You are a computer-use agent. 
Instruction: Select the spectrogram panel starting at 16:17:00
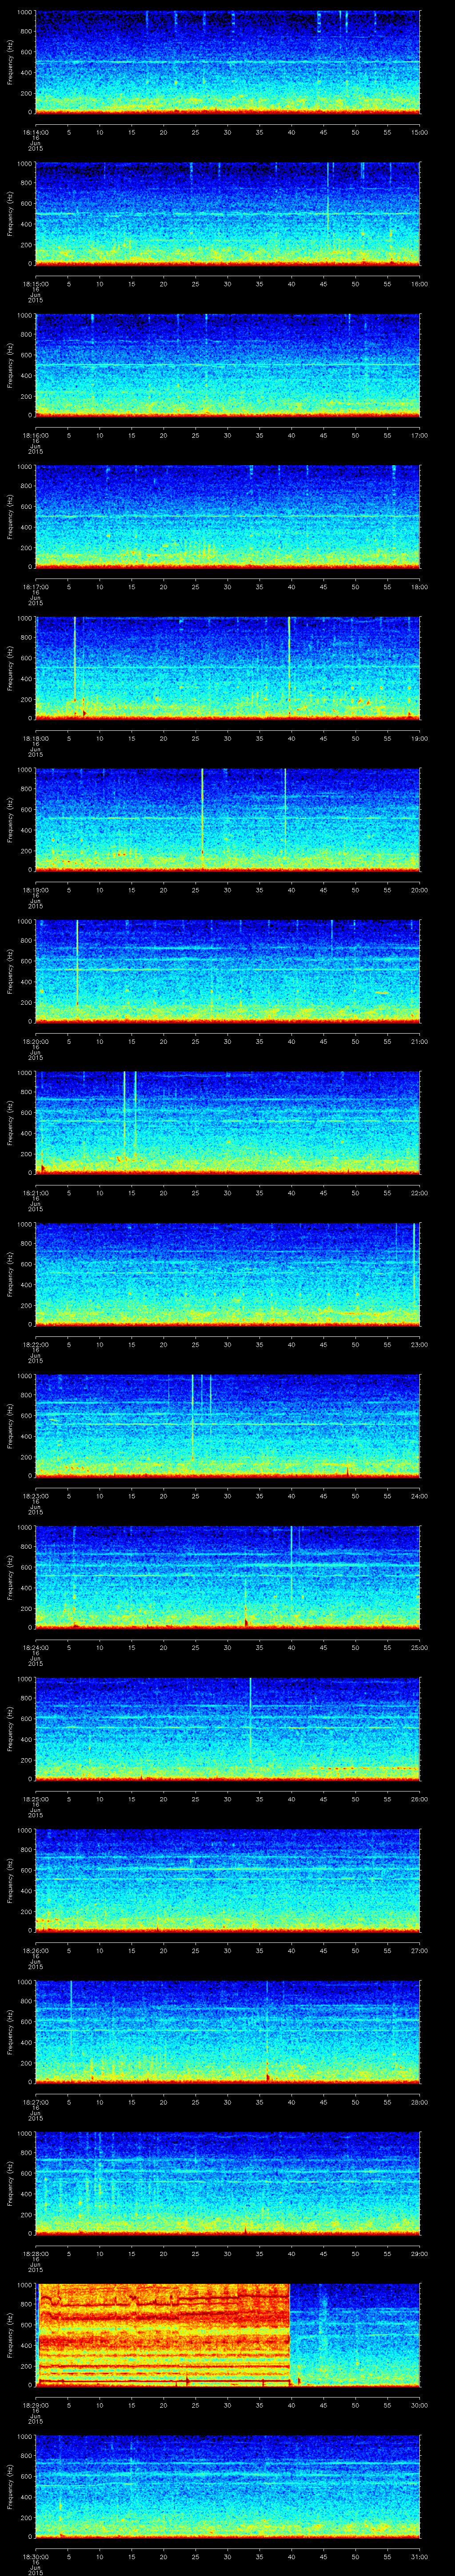tap(227, 517)
